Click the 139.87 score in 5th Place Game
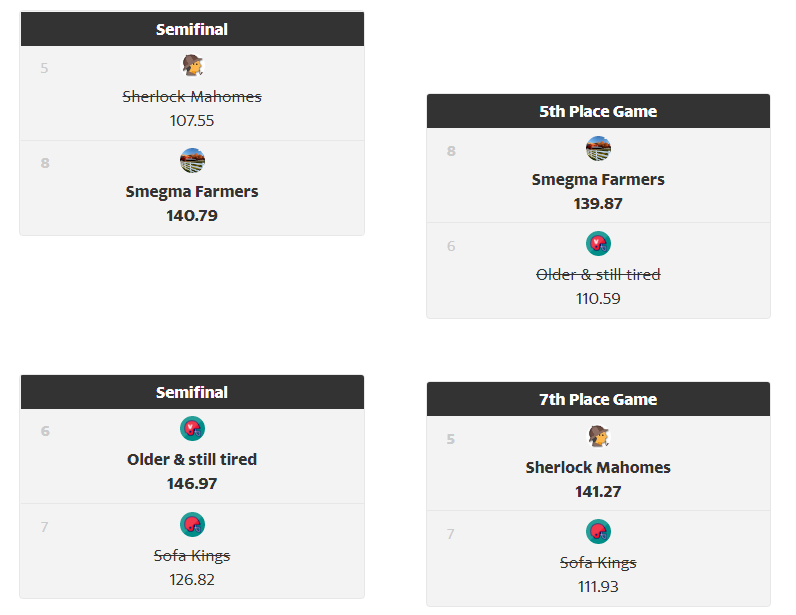Image resolution: width=796 pixels, height=615 pixels. [x=598, y=204]
